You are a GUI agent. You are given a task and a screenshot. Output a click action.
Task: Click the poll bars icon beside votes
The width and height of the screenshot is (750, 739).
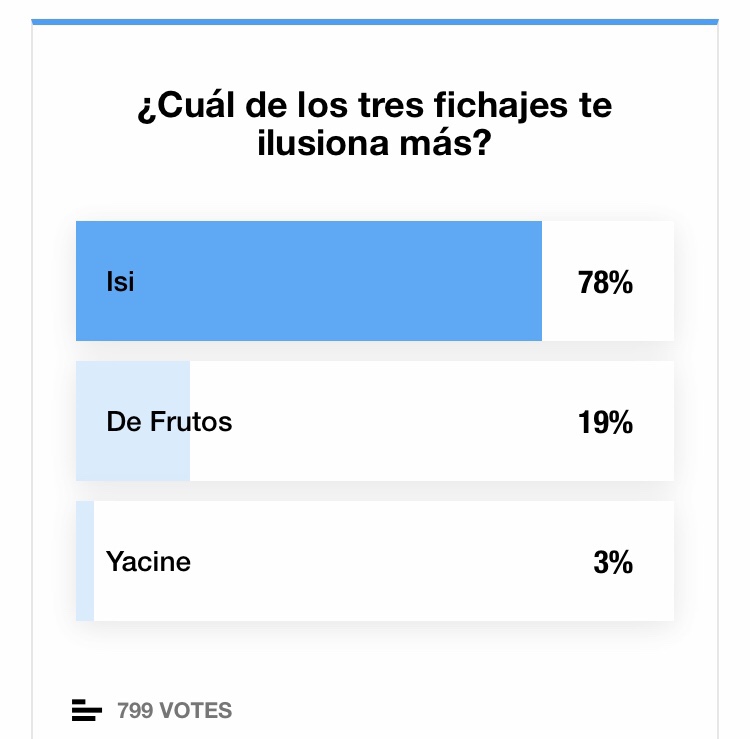(87, 711)
